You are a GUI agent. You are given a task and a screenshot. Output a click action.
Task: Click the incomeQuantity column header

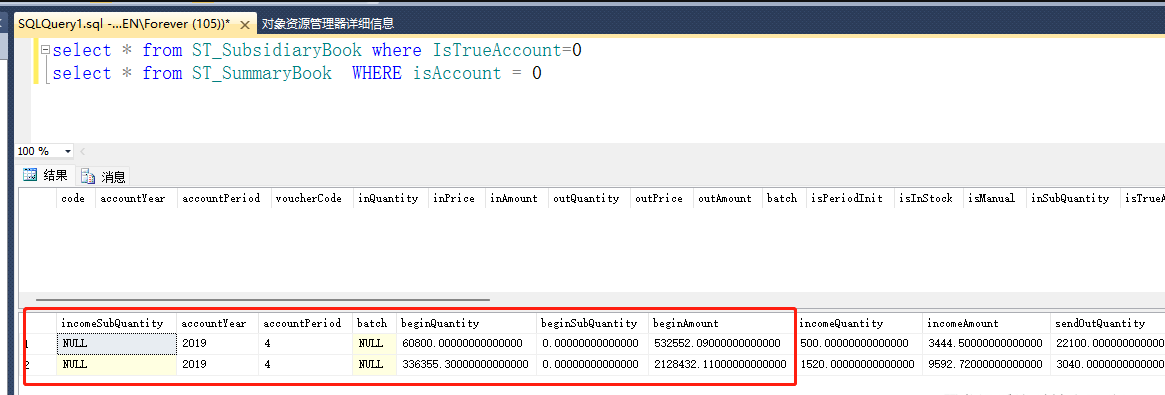[859, 323]
